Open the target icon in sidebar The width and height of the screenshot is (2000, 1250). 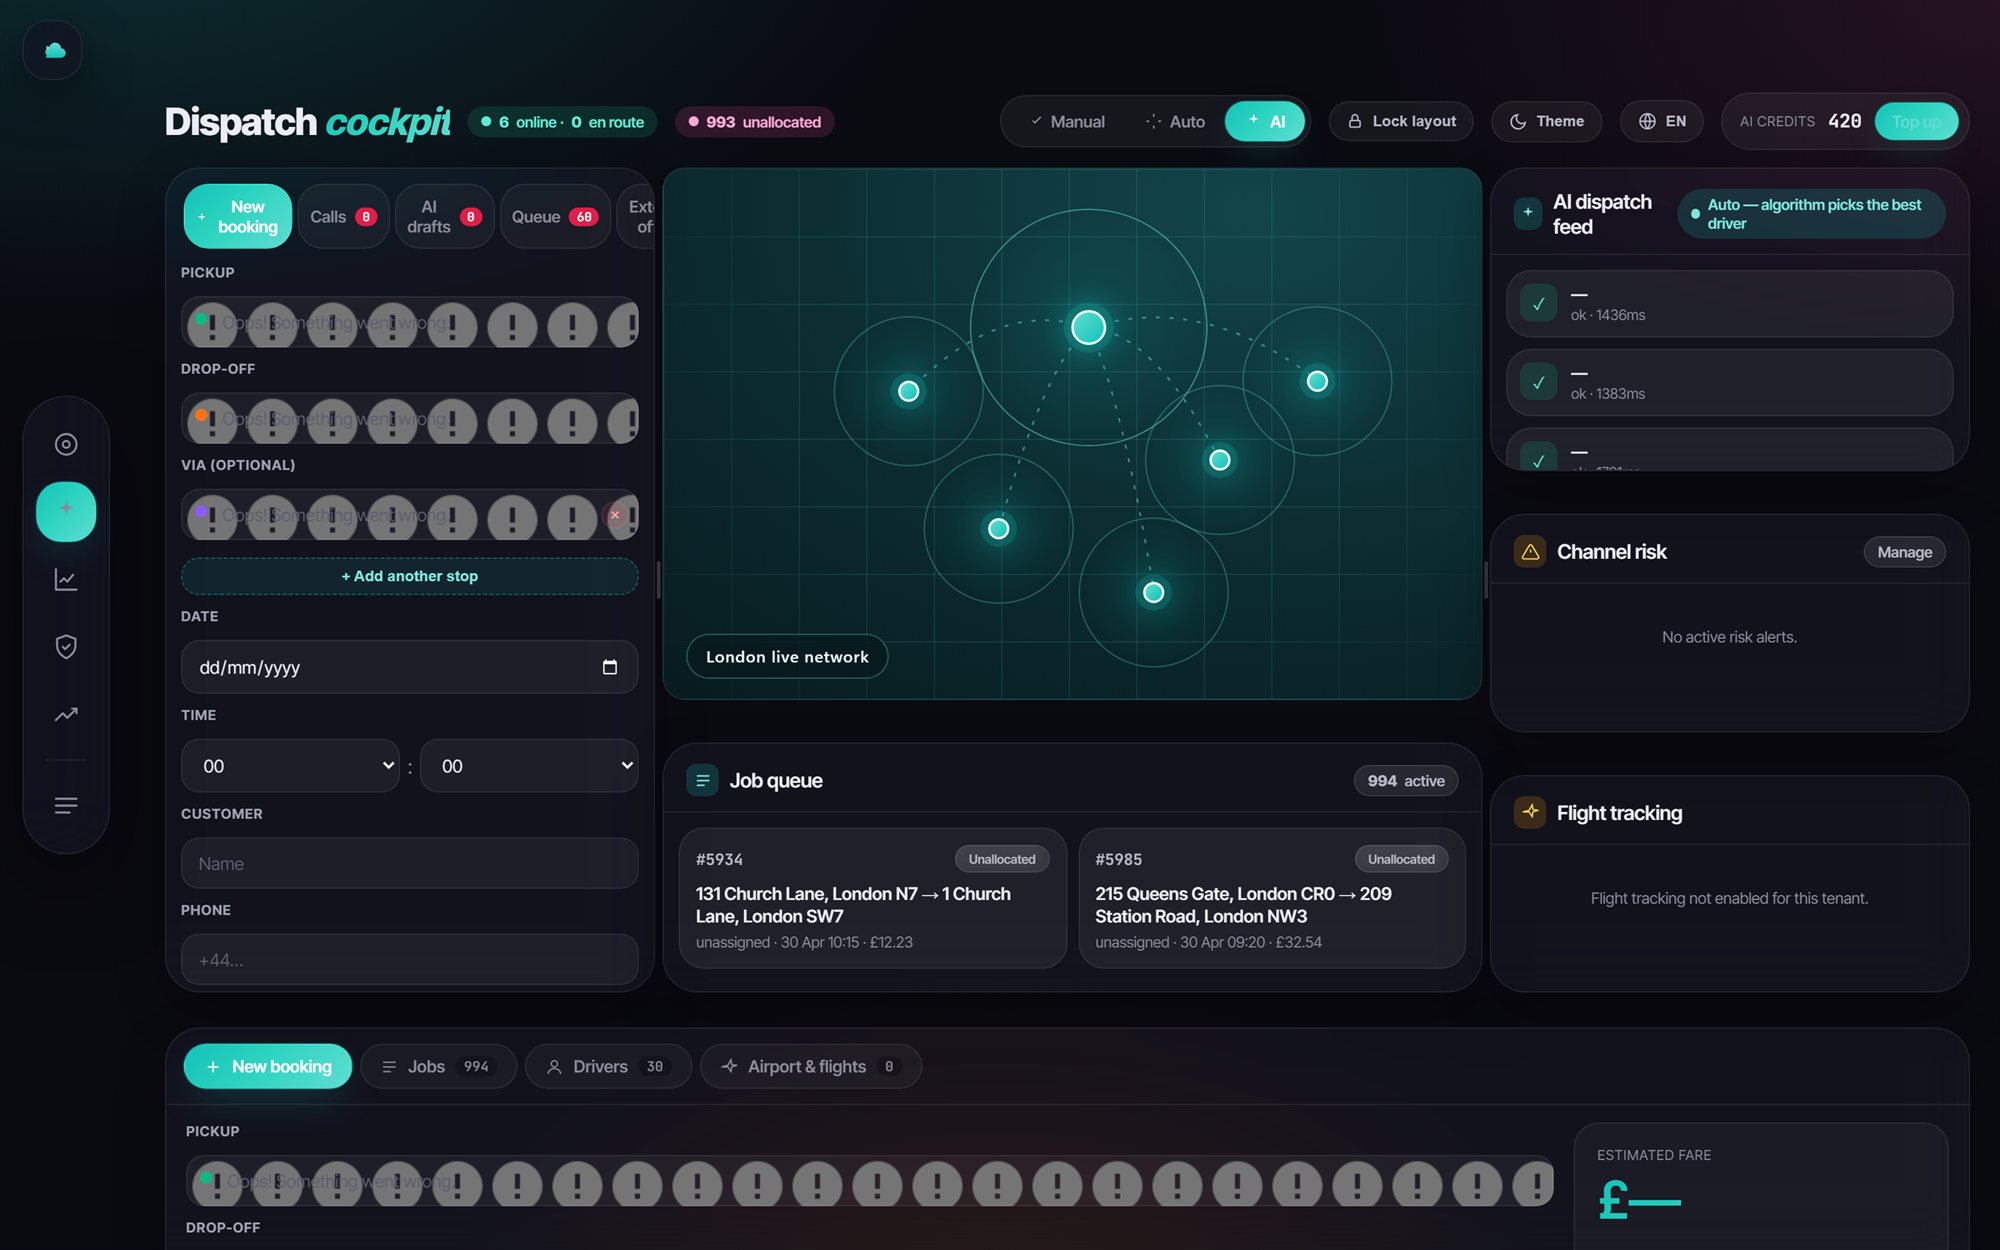click(66, 444)
